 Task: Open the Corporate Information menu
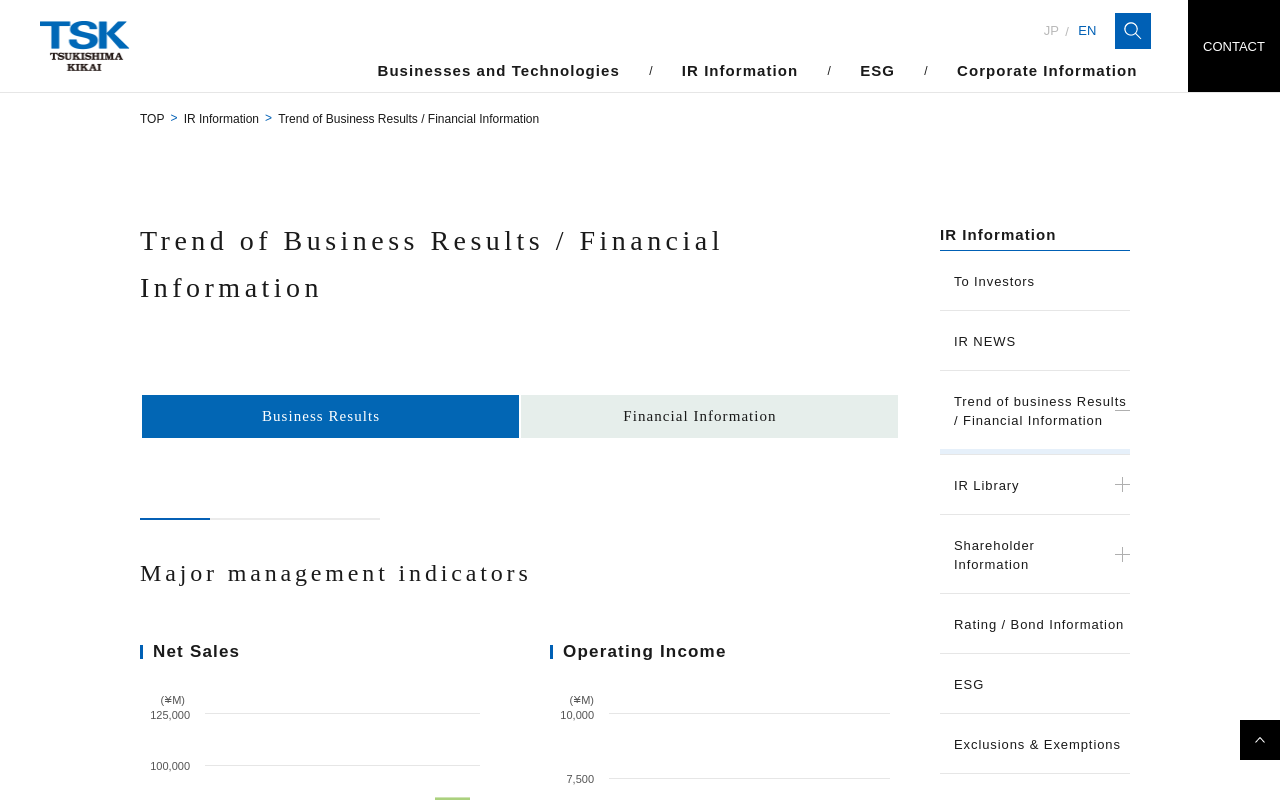coord(1046,71)
